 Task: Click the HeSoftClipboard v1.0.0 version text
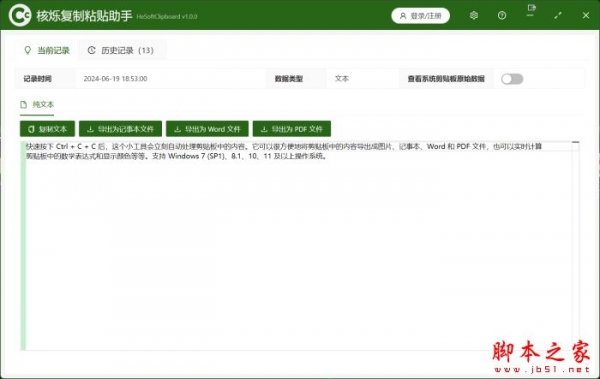pos(167,17)
